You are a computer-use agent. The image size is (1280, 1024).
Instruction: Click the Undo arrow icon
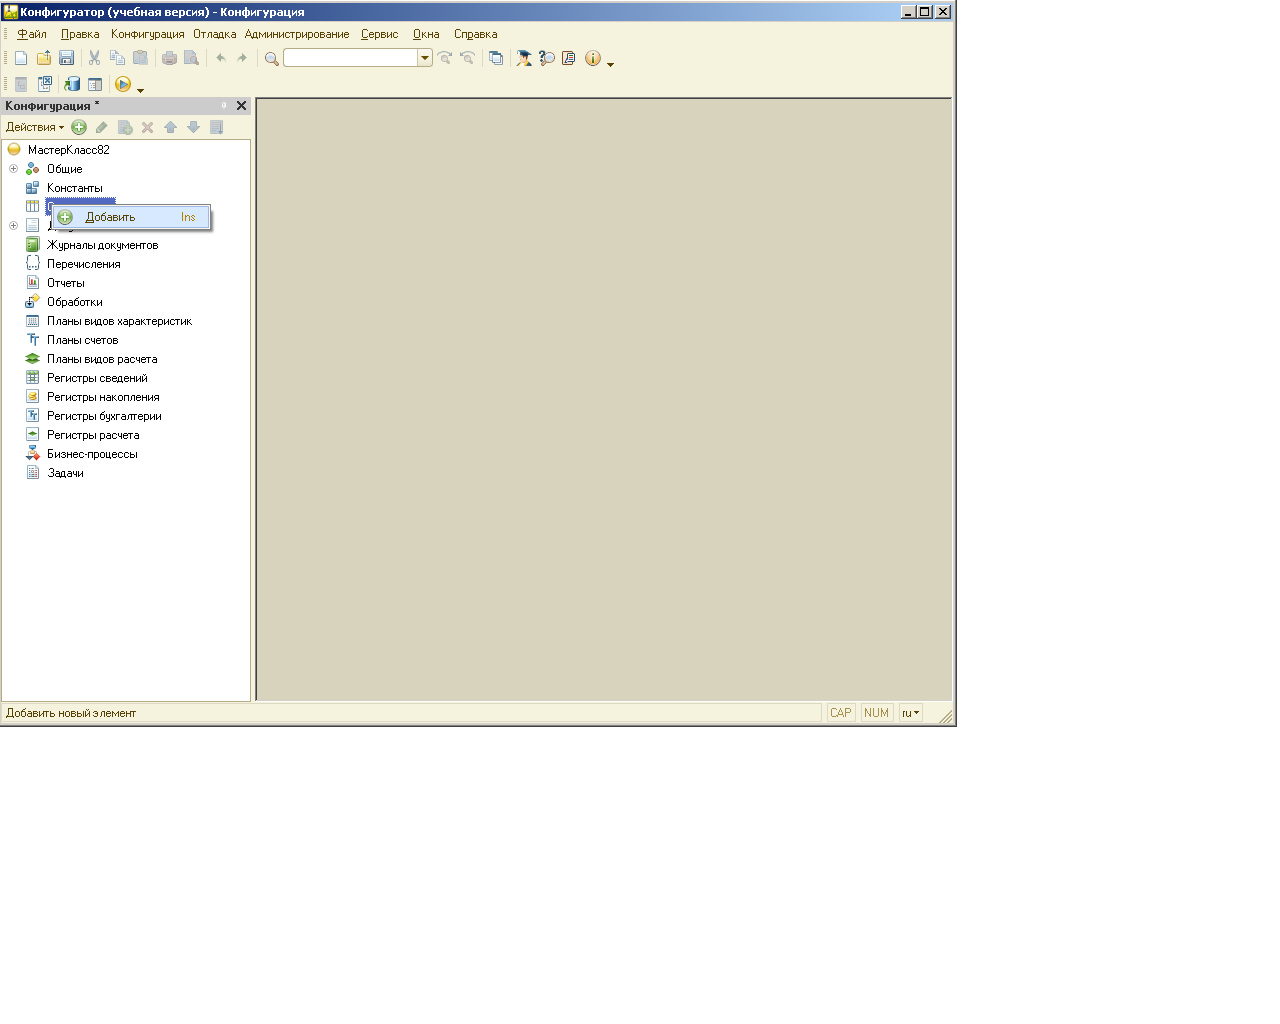(x=220, y=58)
